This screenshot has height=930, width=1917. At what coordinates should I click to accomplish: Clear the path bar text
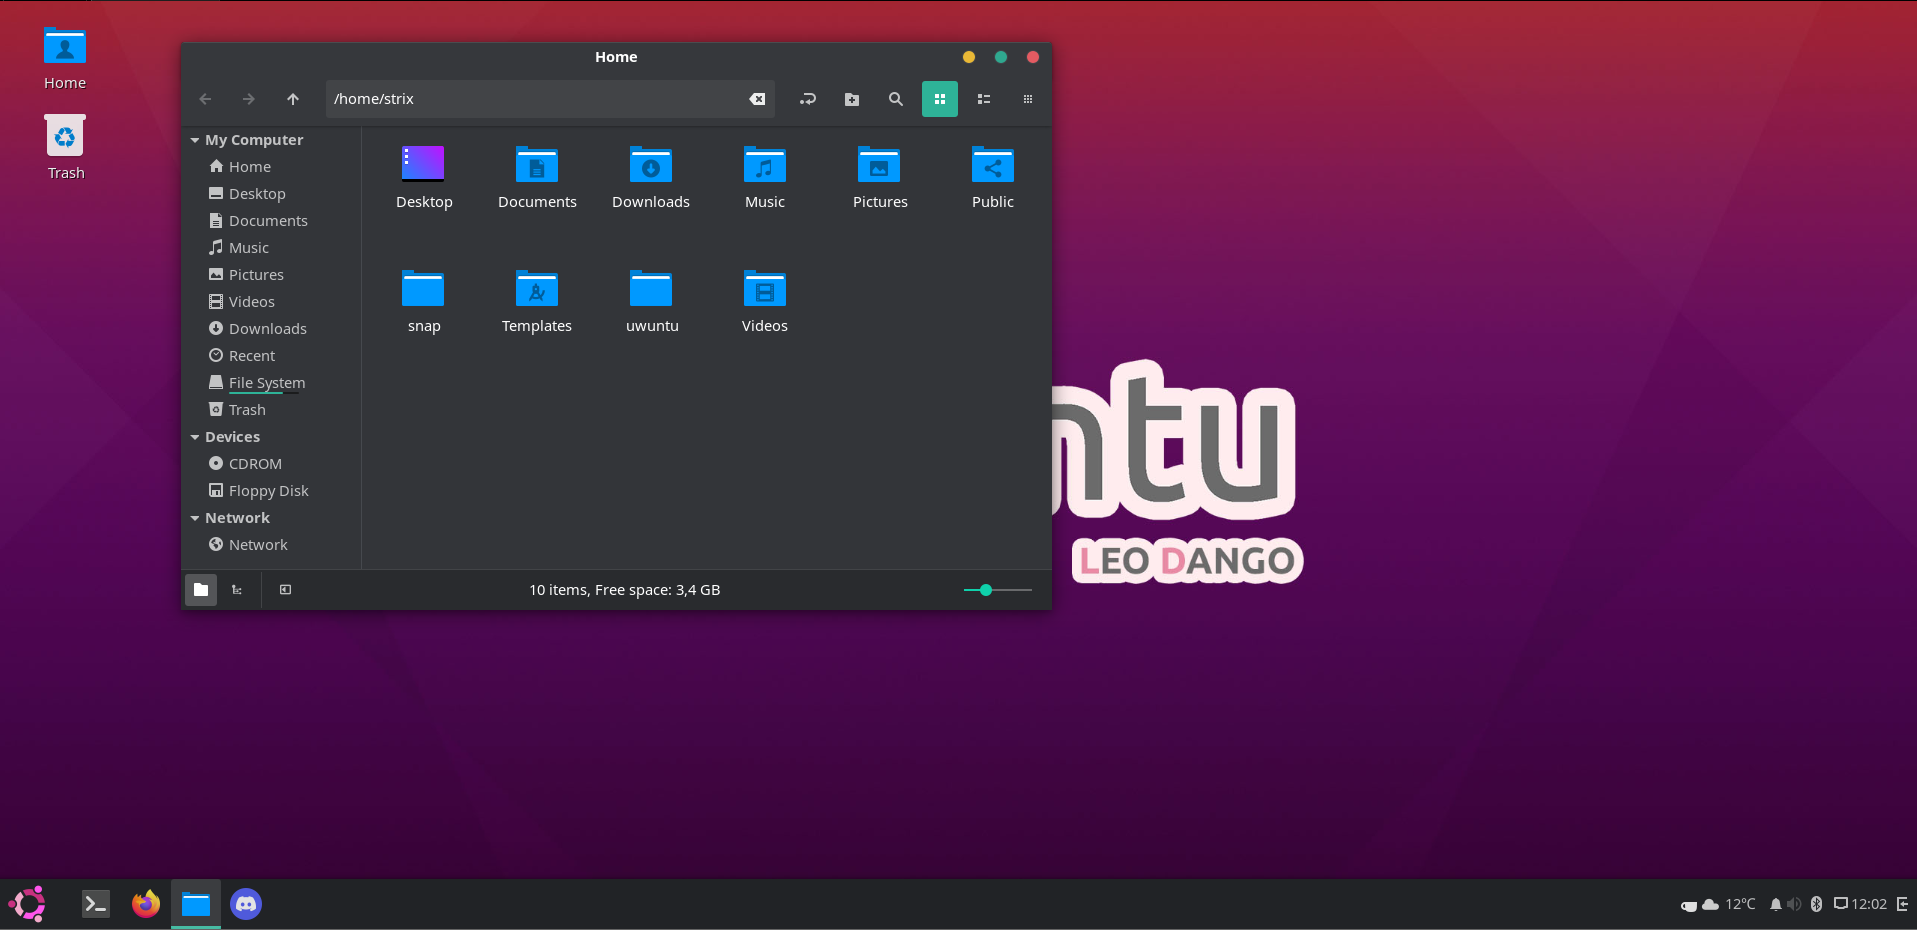[757, 99]
